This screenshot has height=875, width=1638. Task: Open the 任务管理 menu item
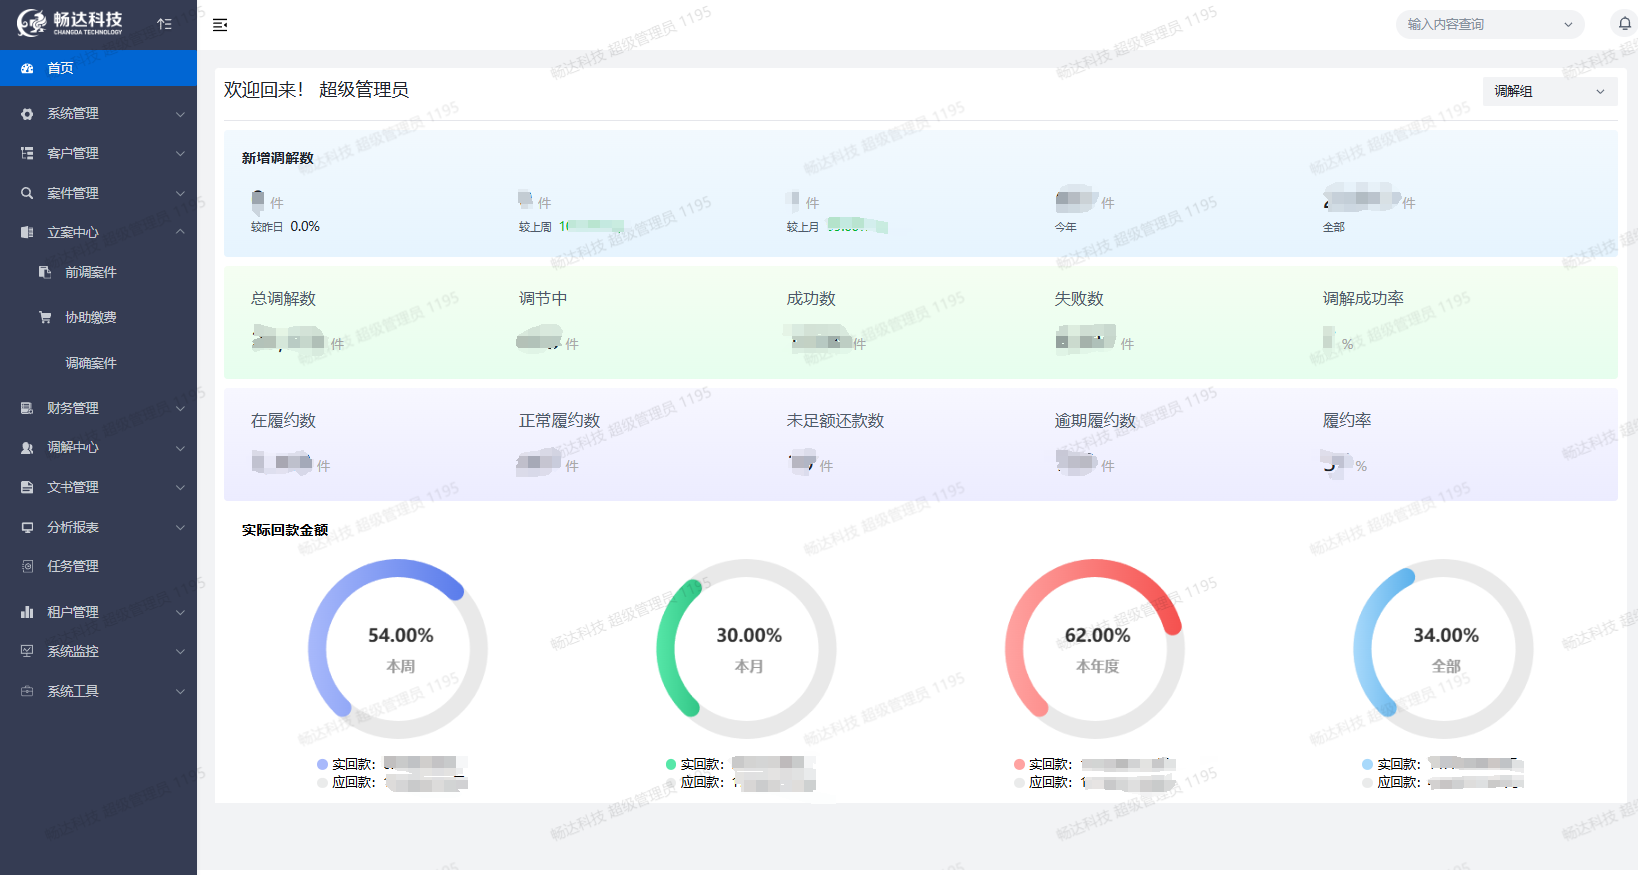coord(73,566)
